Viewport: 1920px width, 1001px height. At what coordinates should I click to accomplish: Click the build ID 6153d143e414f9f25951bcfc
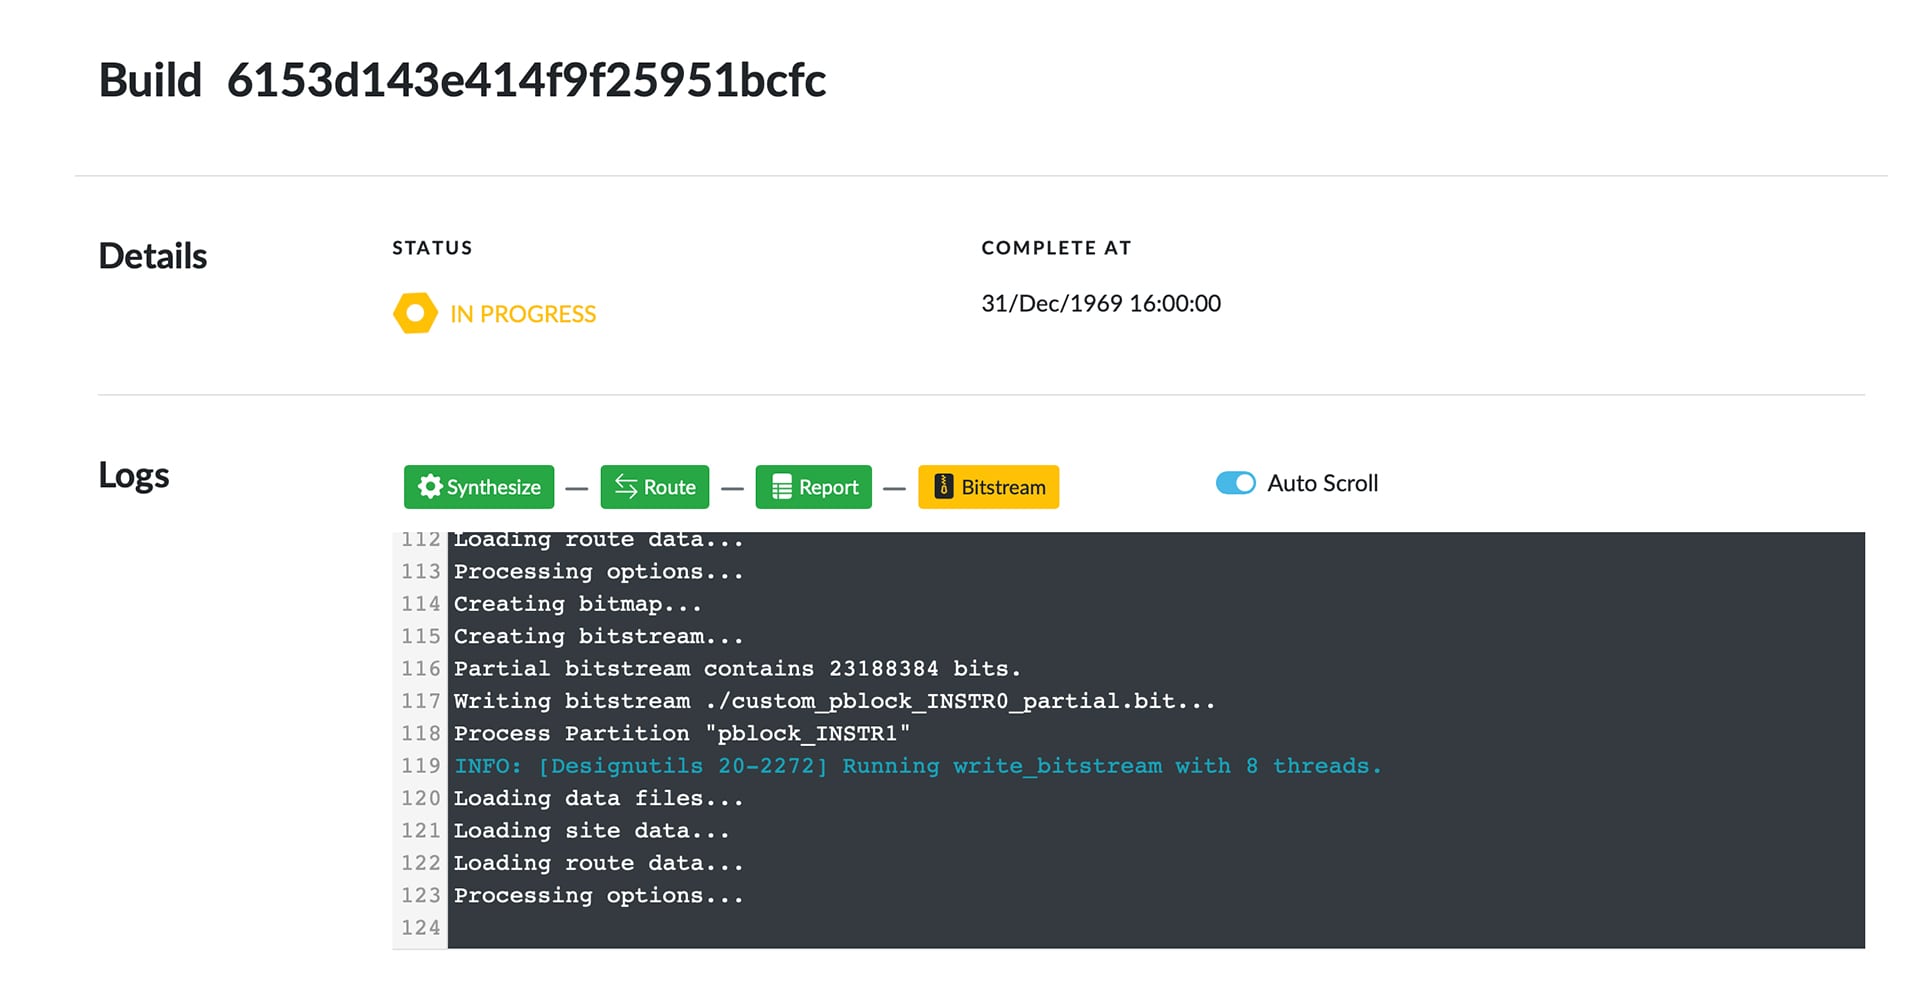pyautogui.click(x=526, y=81)
